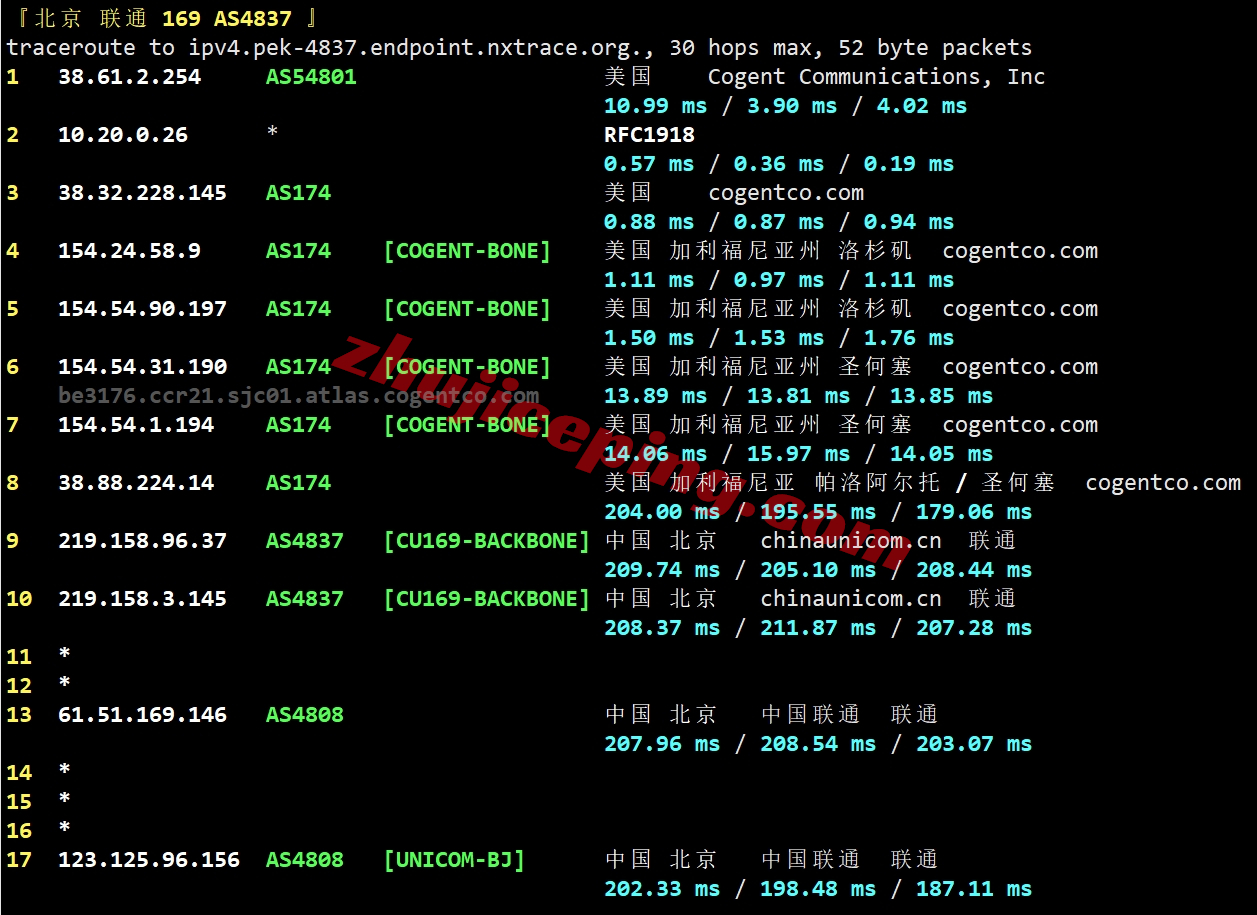1257x915 pixels.
Task: Click the 1.76 ms latency value
Action: 909,338
